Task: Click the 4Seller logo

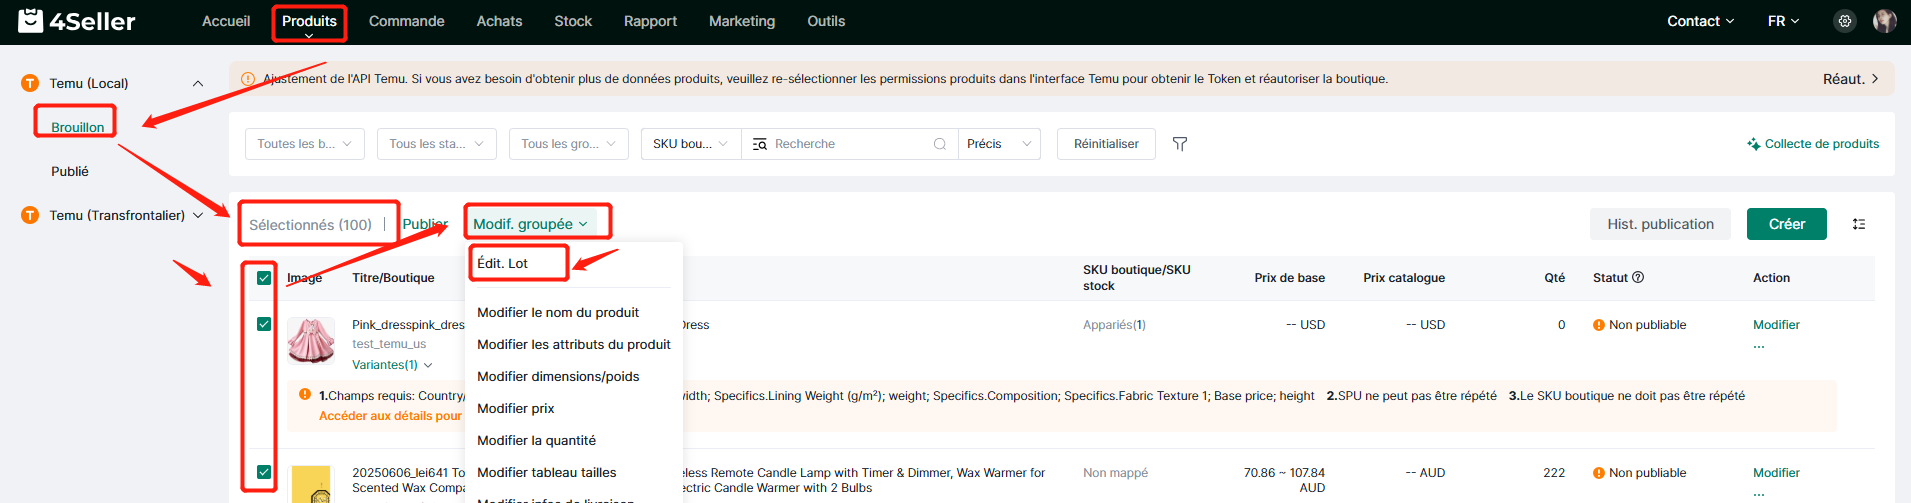Action: click(77, 21)
